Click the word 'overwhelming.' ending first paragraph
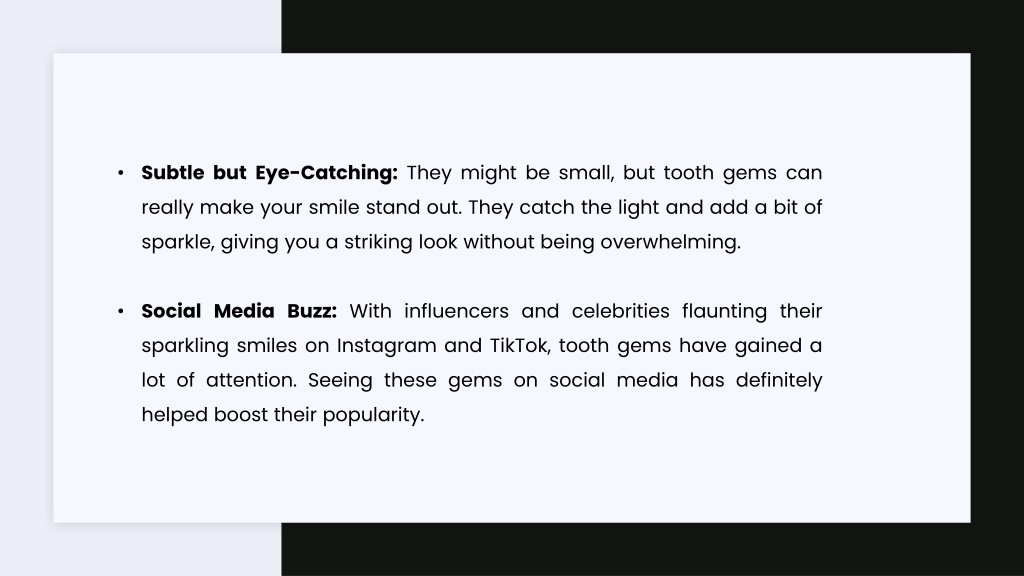 [671, 242]
